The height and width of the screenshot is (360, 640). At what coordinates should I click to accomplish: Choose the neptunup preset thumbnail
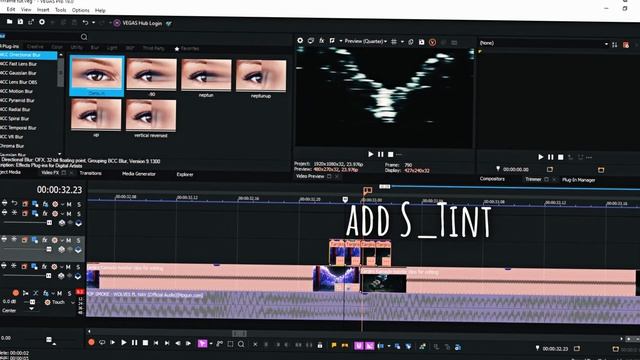pos(261,76)
